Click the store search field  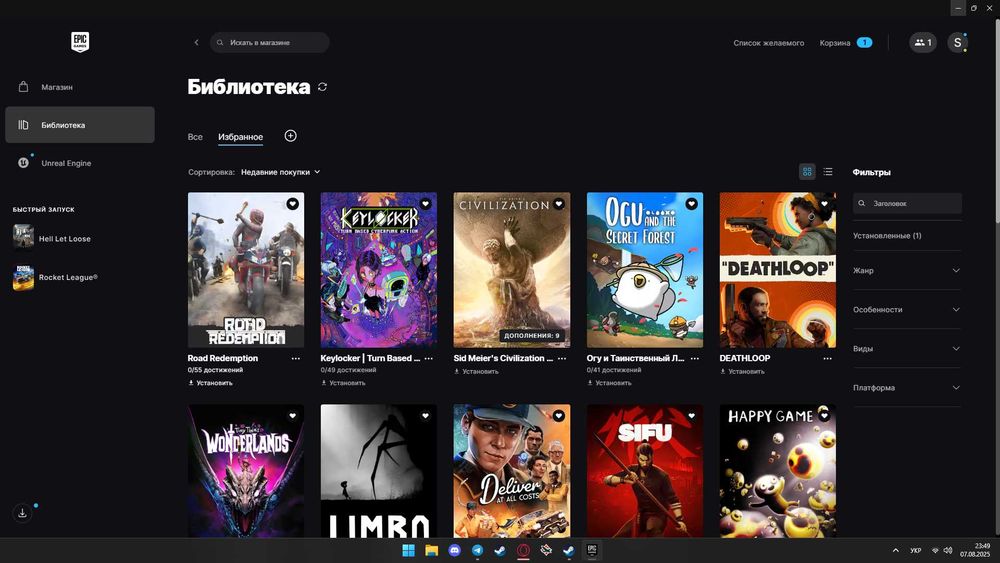(x=270, y=43)
